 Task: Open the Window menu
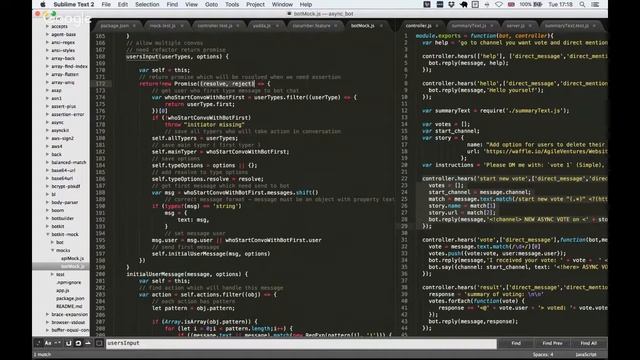pos(282,4)
